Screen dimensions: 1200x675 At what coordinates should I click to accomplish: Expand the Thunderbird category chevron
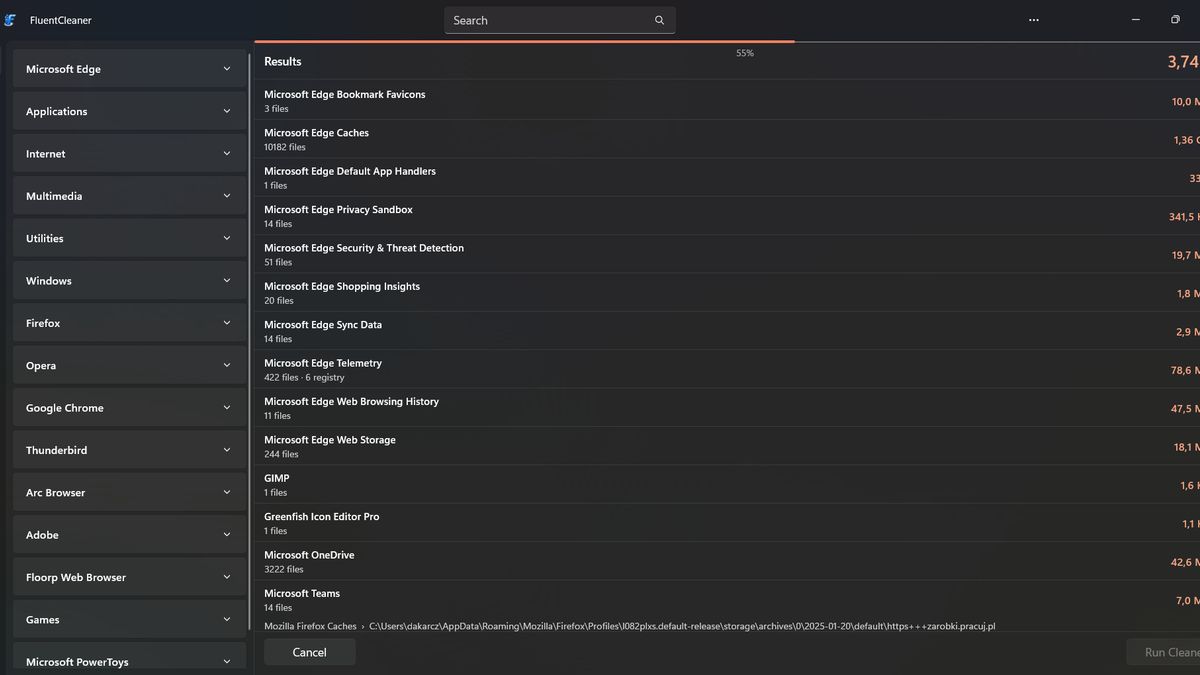tap(227, 451)
